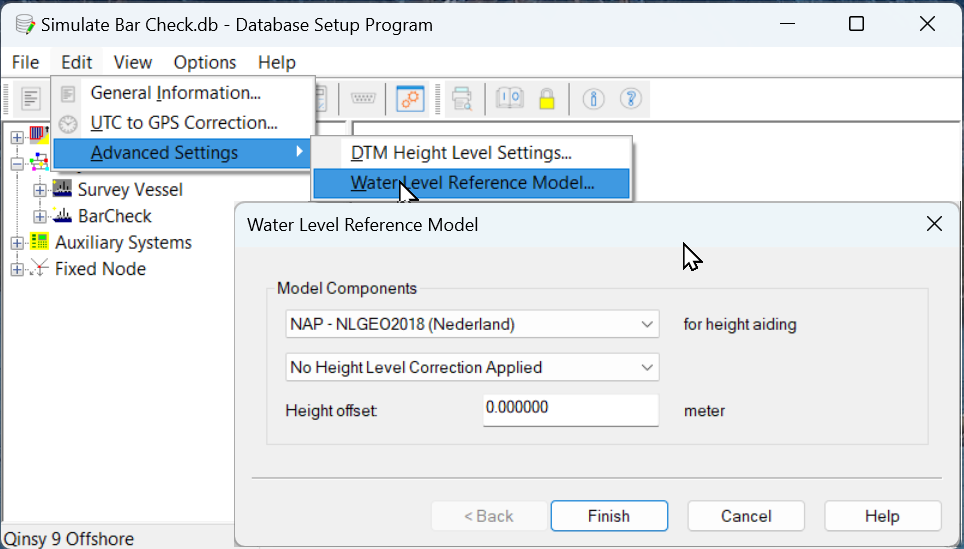Screen dimensions: 964x549
Task: Click the Survey Vessel ship icon
Action: coord(63,189)
